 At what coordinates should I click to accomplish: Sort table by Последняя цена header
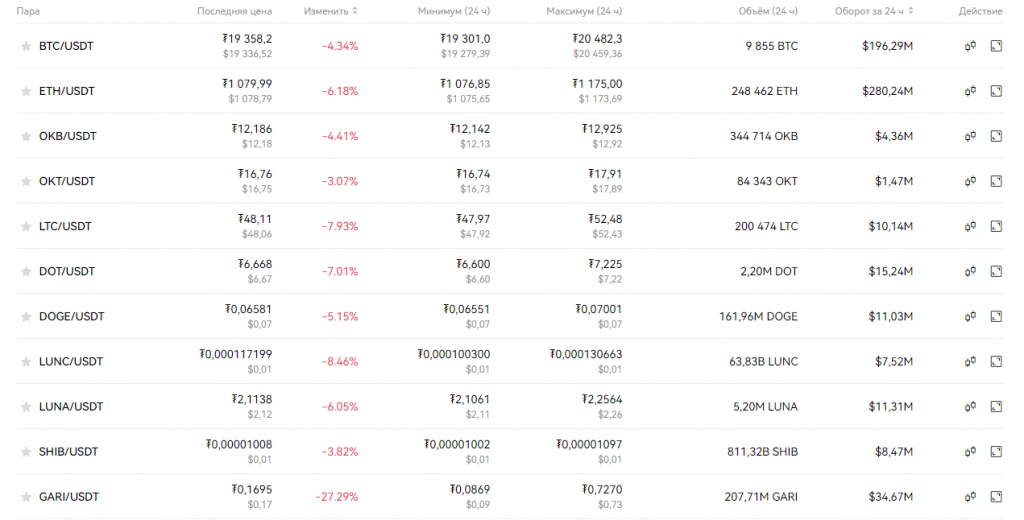(234, 11)
